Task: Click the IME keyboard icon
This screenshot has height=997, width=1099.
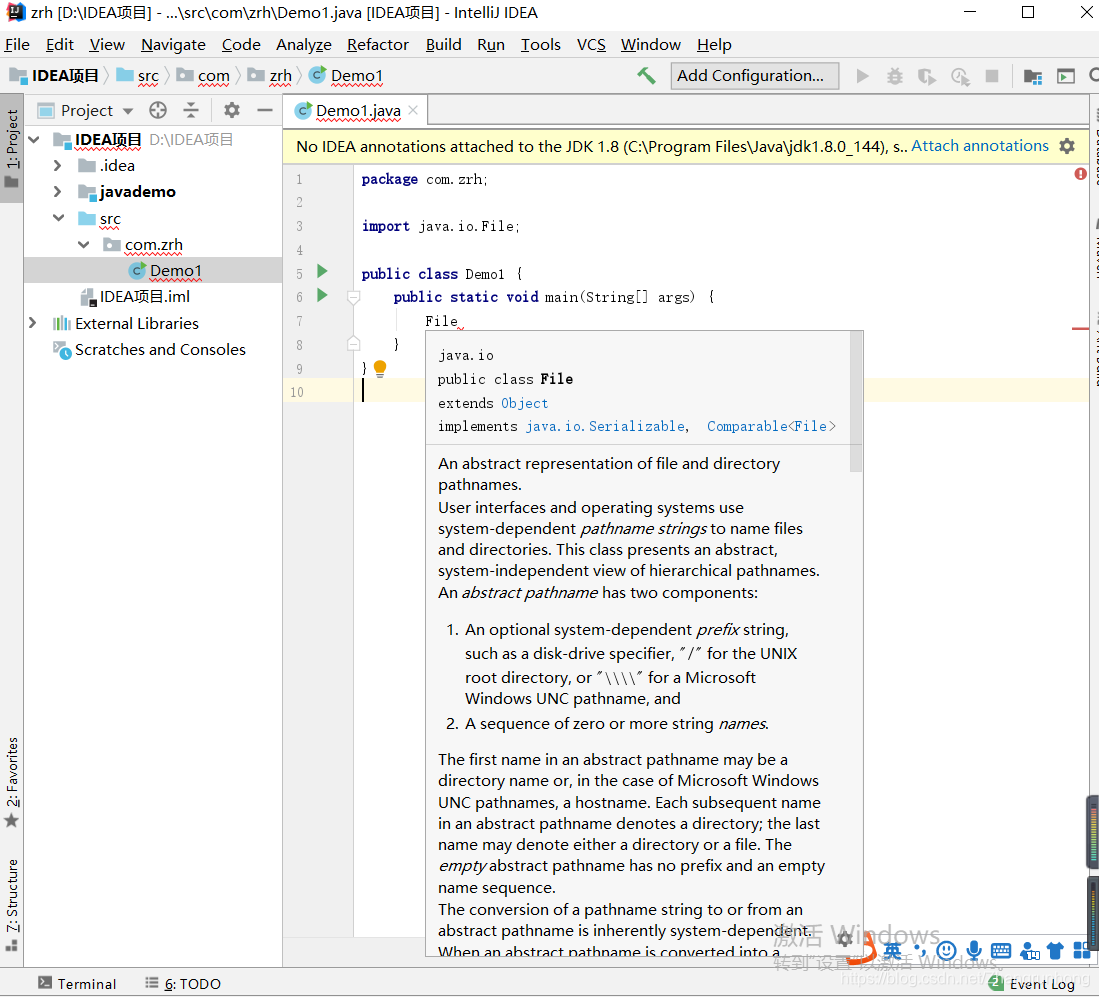Action: point(1001,951)
